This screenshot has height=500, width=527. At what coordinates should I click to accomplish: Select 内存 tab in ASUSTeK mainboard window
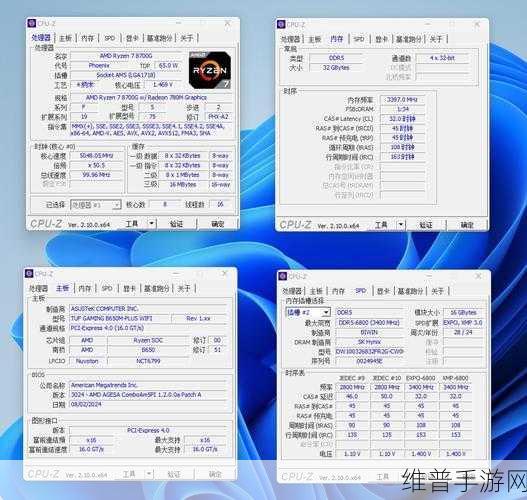[x=85, y=288]
